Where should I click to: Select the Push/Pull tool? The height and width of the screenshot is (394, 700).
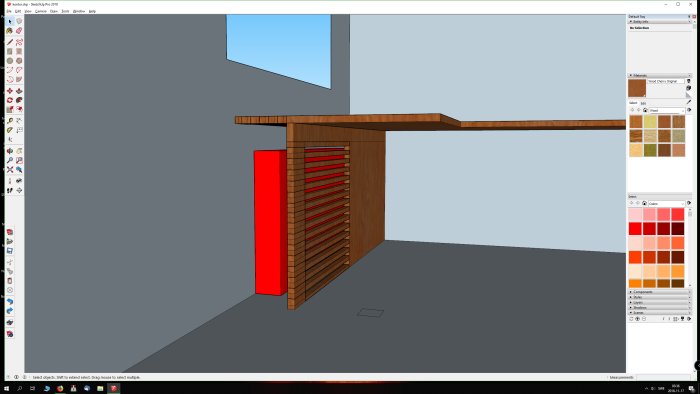click(x=19, y=91)
